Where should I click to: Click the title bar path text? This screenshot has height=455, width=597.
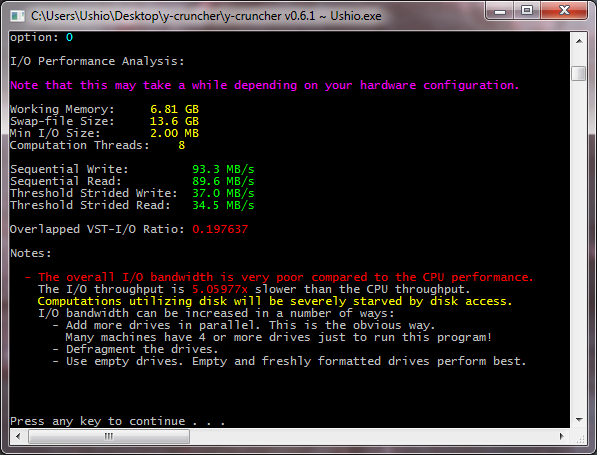(x=206, y=16)
